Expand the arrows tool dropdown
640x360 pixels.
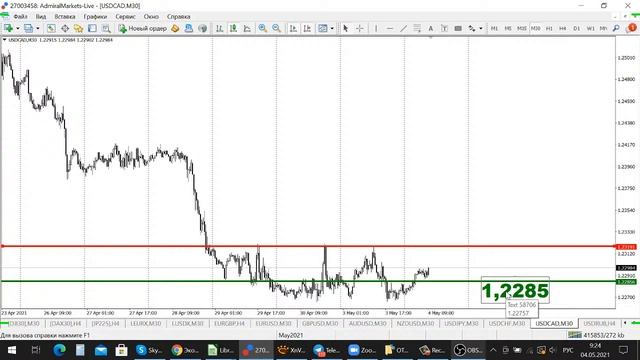click(481, 28)
